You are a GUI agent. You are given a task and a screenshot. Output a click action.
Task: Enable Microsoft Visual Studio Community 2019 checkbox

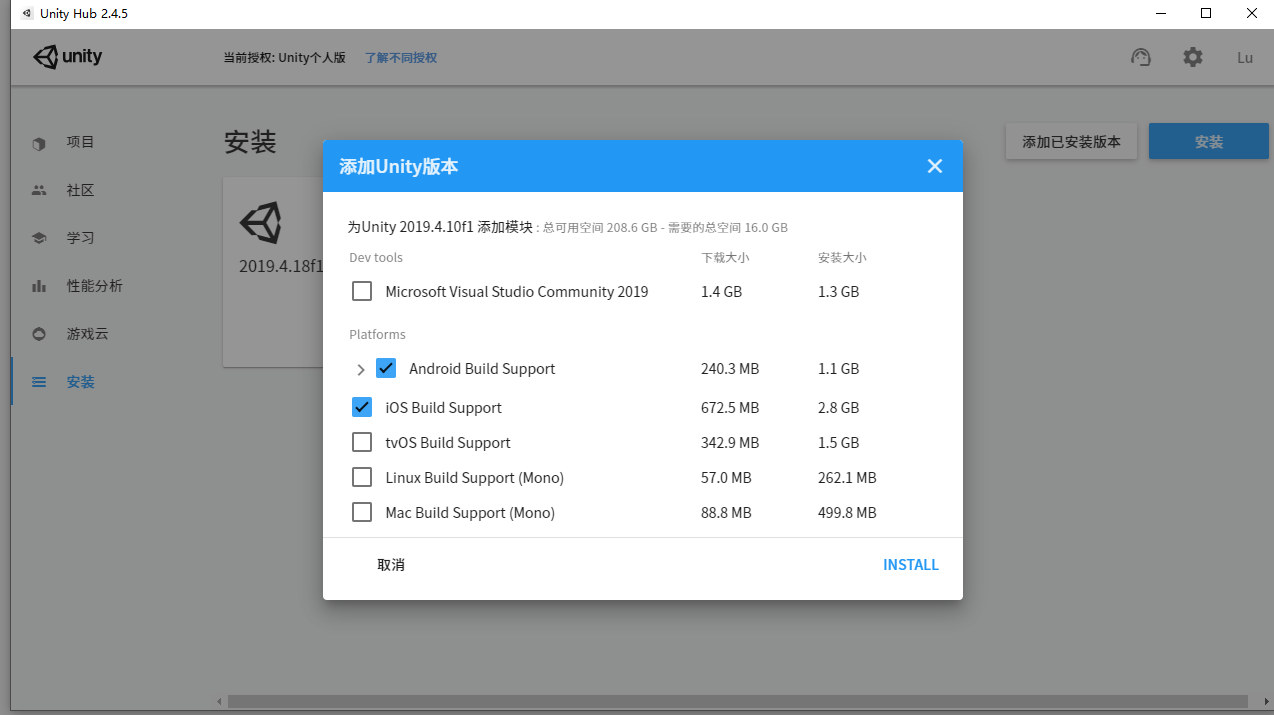point(362,291)
